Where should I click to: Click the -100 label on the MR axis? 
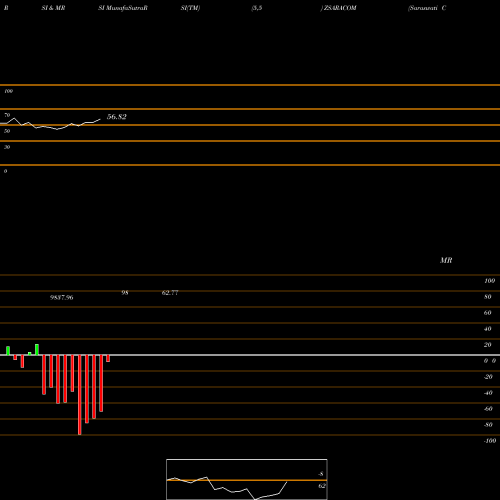490,441
